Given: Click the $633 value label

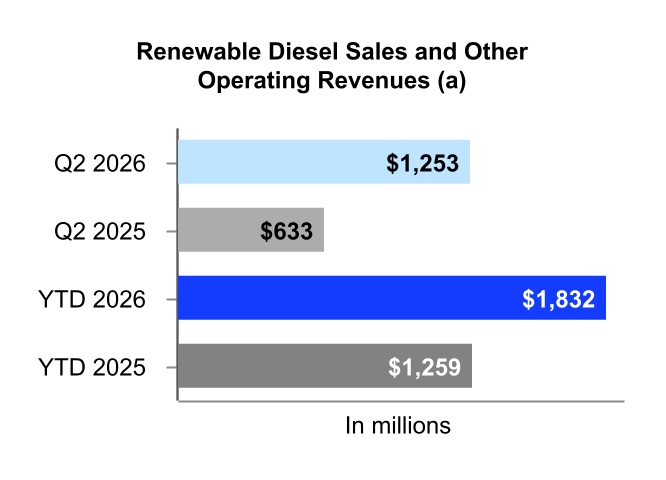Looking at the screenshot, I should pos(287,232).
